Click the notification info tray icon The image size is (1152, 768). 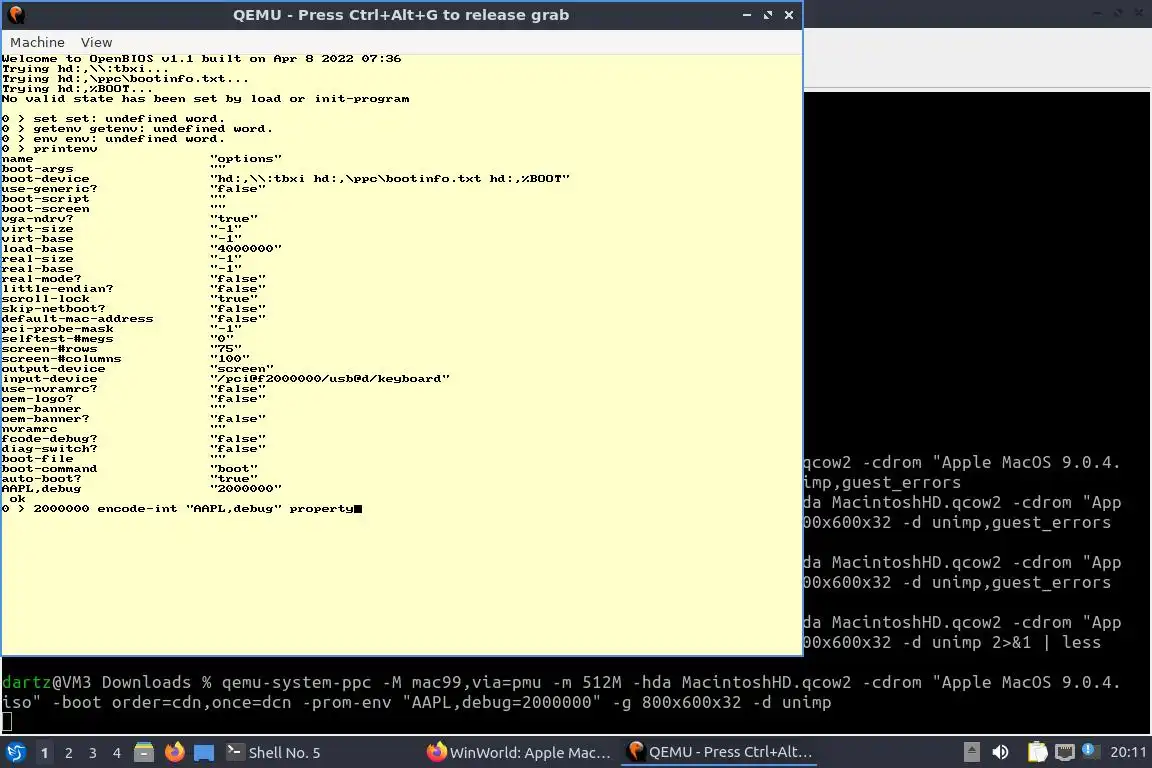(x=1091, y=751)
